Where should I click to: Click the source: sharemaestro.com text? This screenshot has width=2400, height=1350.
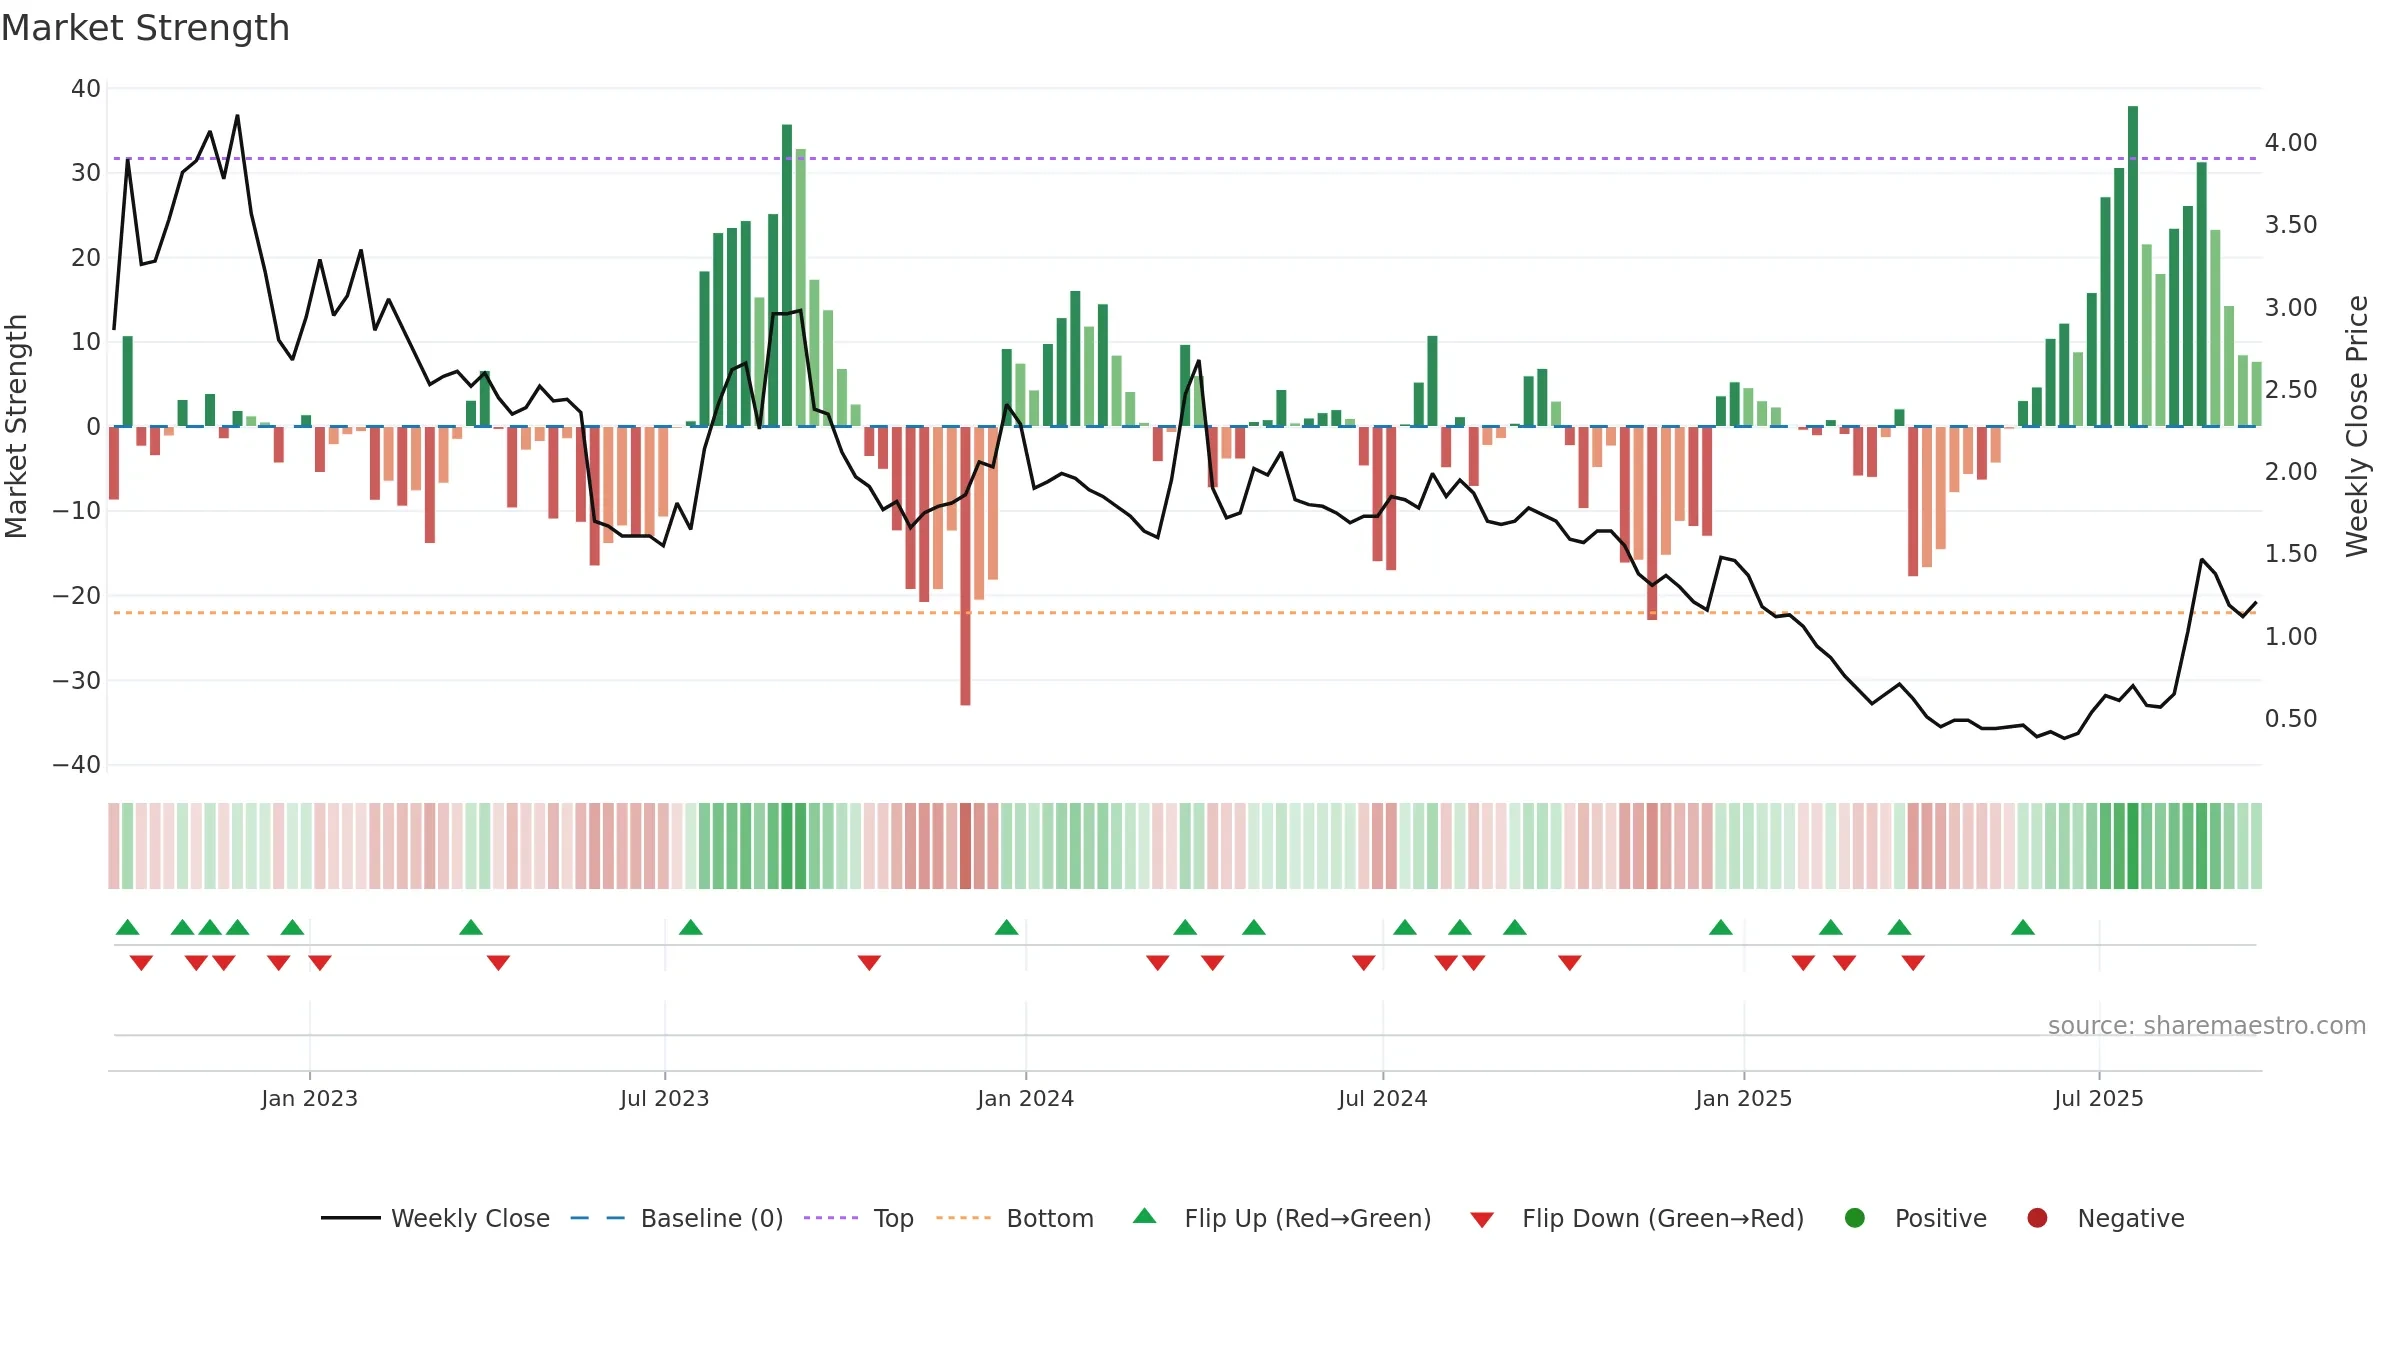coord(2207,1025)
